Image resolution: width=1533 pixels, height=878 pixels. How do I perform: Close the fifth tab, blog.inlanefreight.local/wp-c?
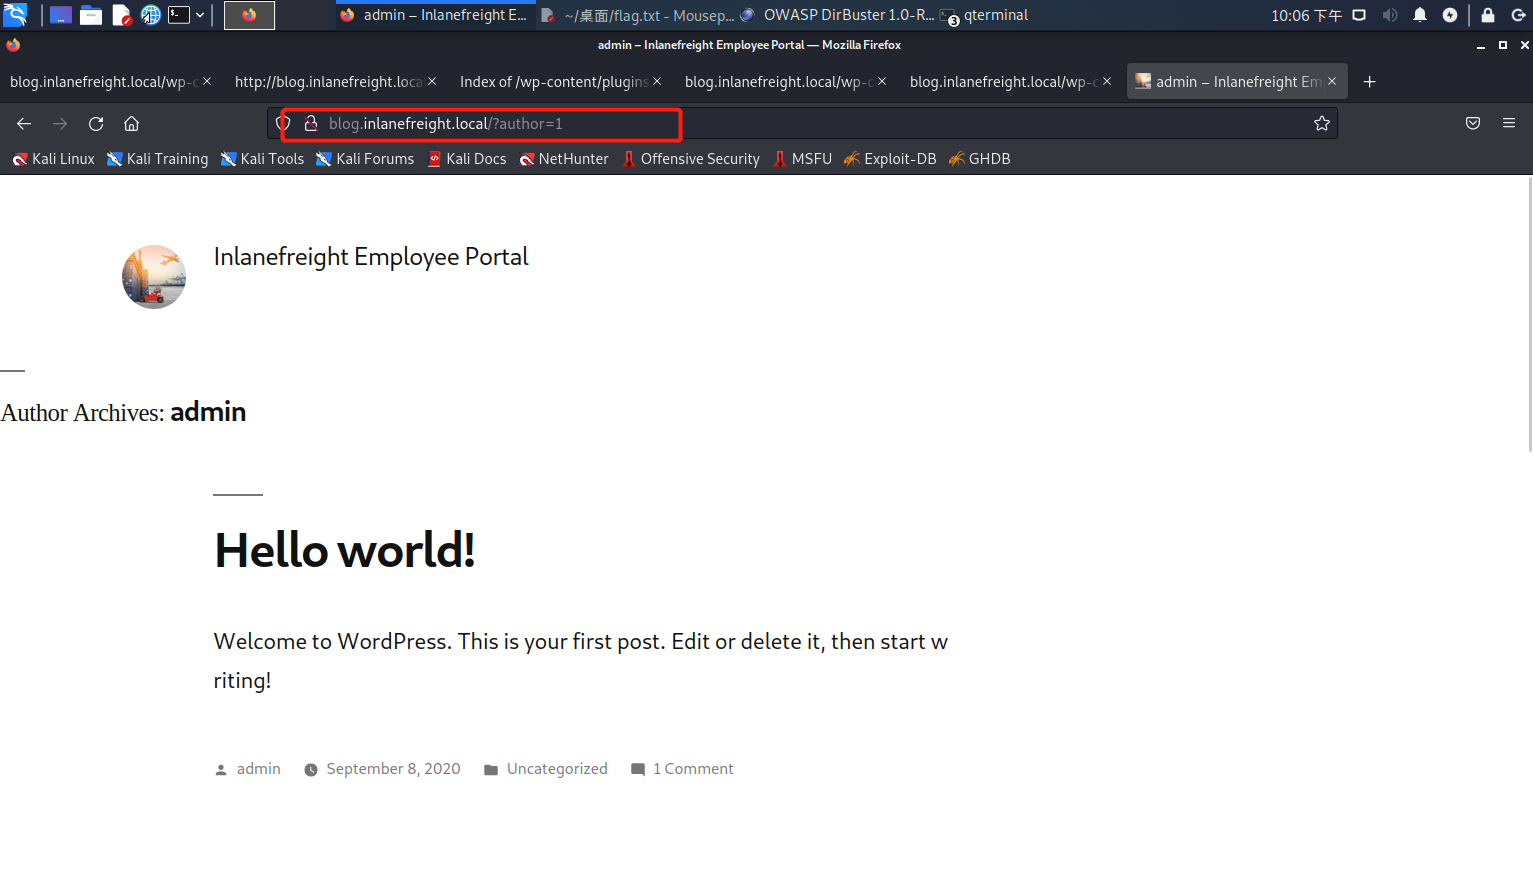pos(1107,82)
